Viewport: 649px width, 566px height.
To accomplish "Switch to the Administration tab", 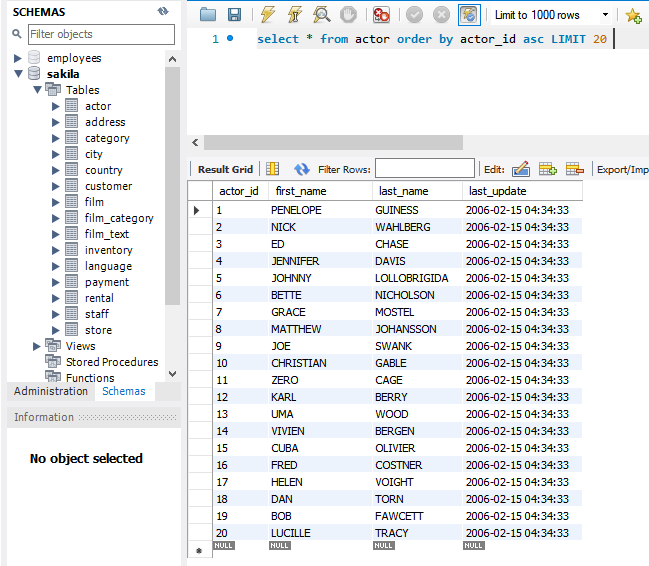I will point(50,391).
